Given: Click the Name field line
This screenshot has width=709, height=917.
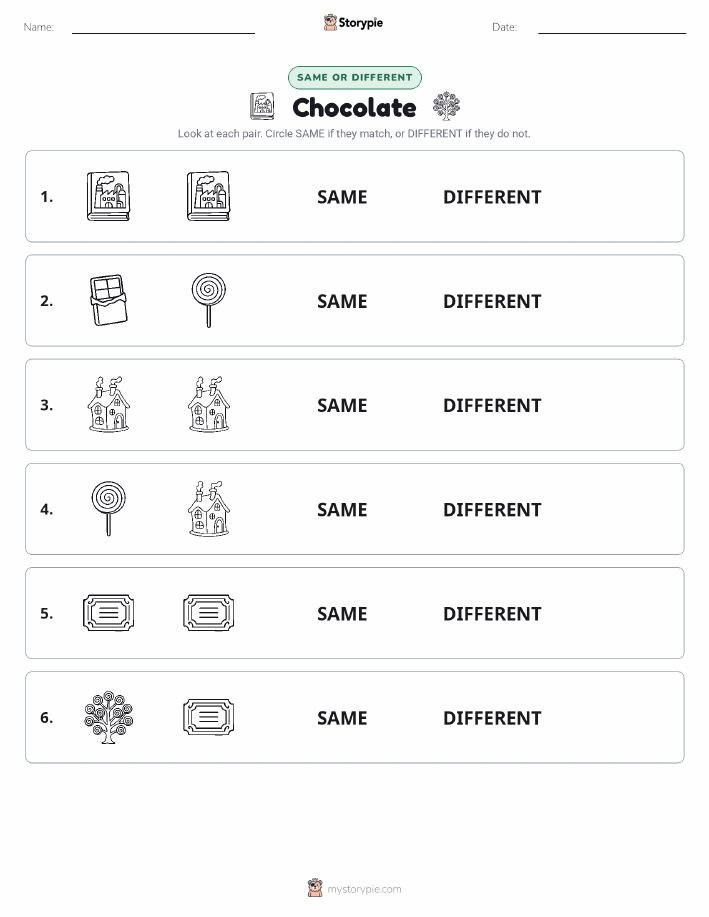Looking at the screenshot, I should (163, 33).
